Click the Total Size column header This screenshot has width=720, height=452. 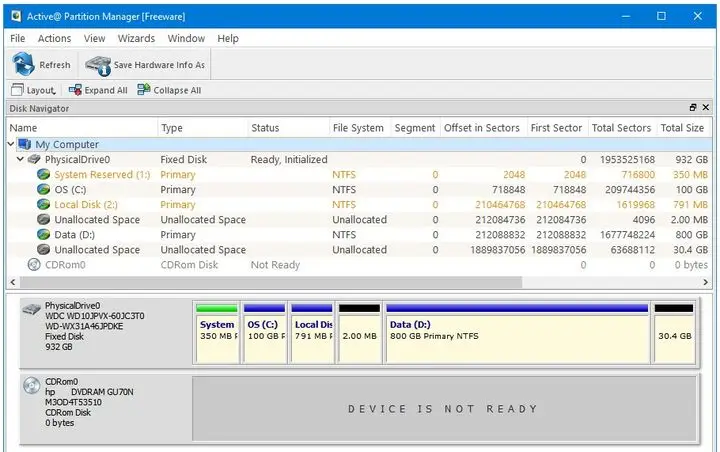(x=682, y=128)
